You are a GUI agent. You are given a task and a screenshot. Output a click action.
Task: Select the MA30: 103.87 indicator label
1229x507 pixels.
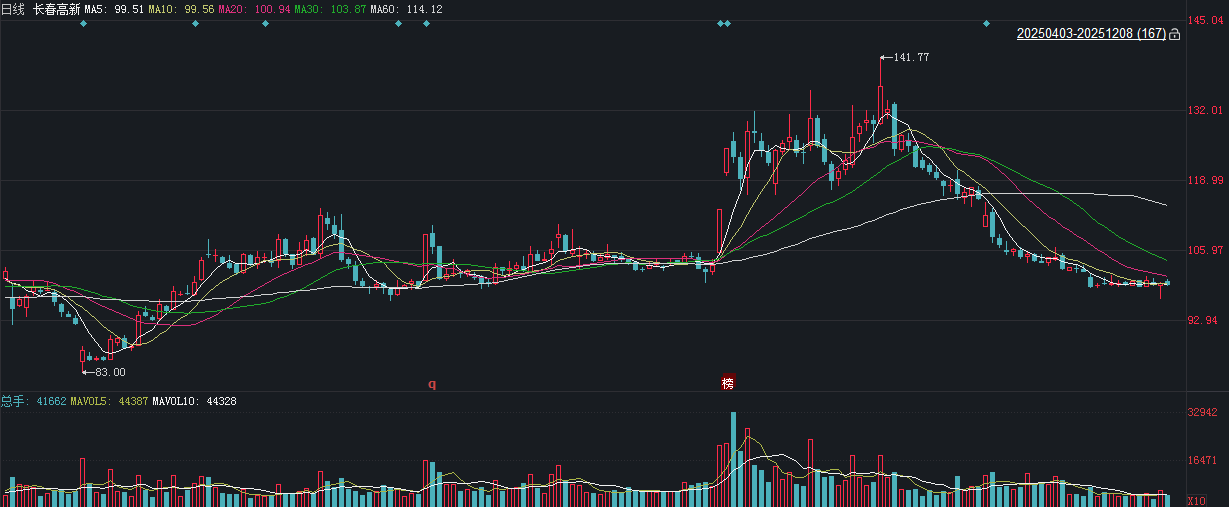(330, 9)
